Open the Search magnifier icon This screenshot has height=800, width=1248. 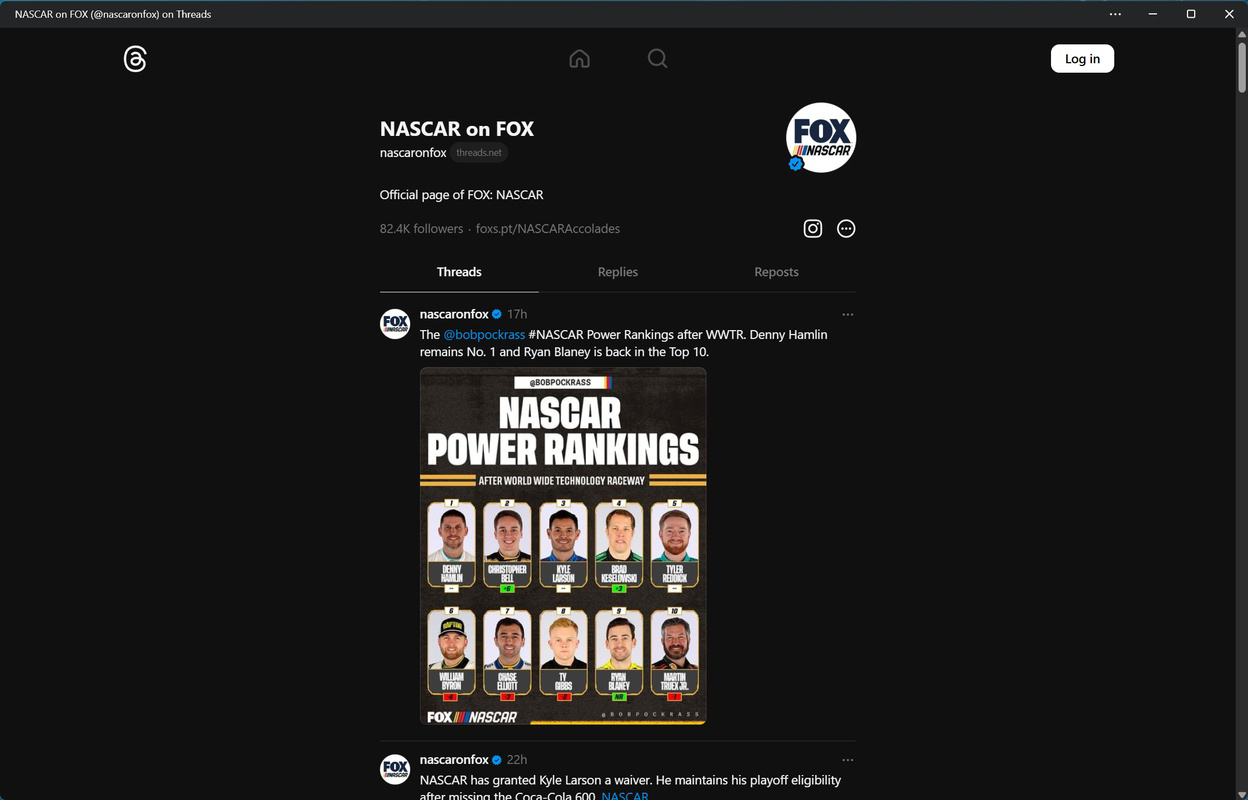(x=657, y=59)
